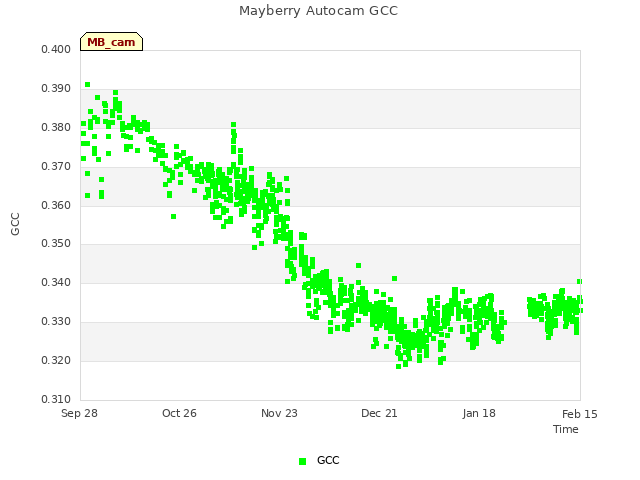Click the Oct 26 date label

179,413
